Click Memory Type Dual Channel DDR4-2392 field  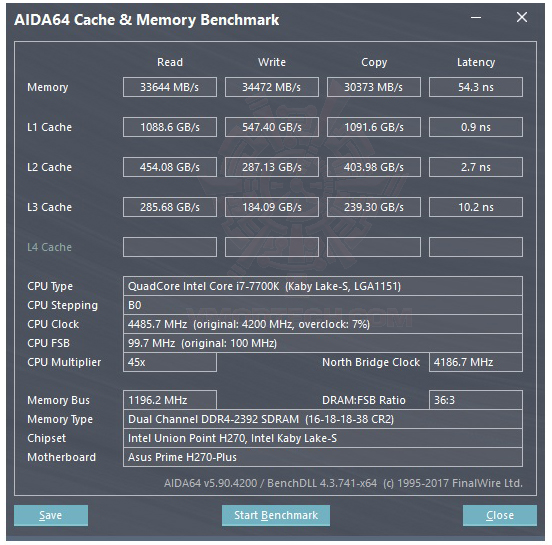pyautogui.click(x=323, y=419)
